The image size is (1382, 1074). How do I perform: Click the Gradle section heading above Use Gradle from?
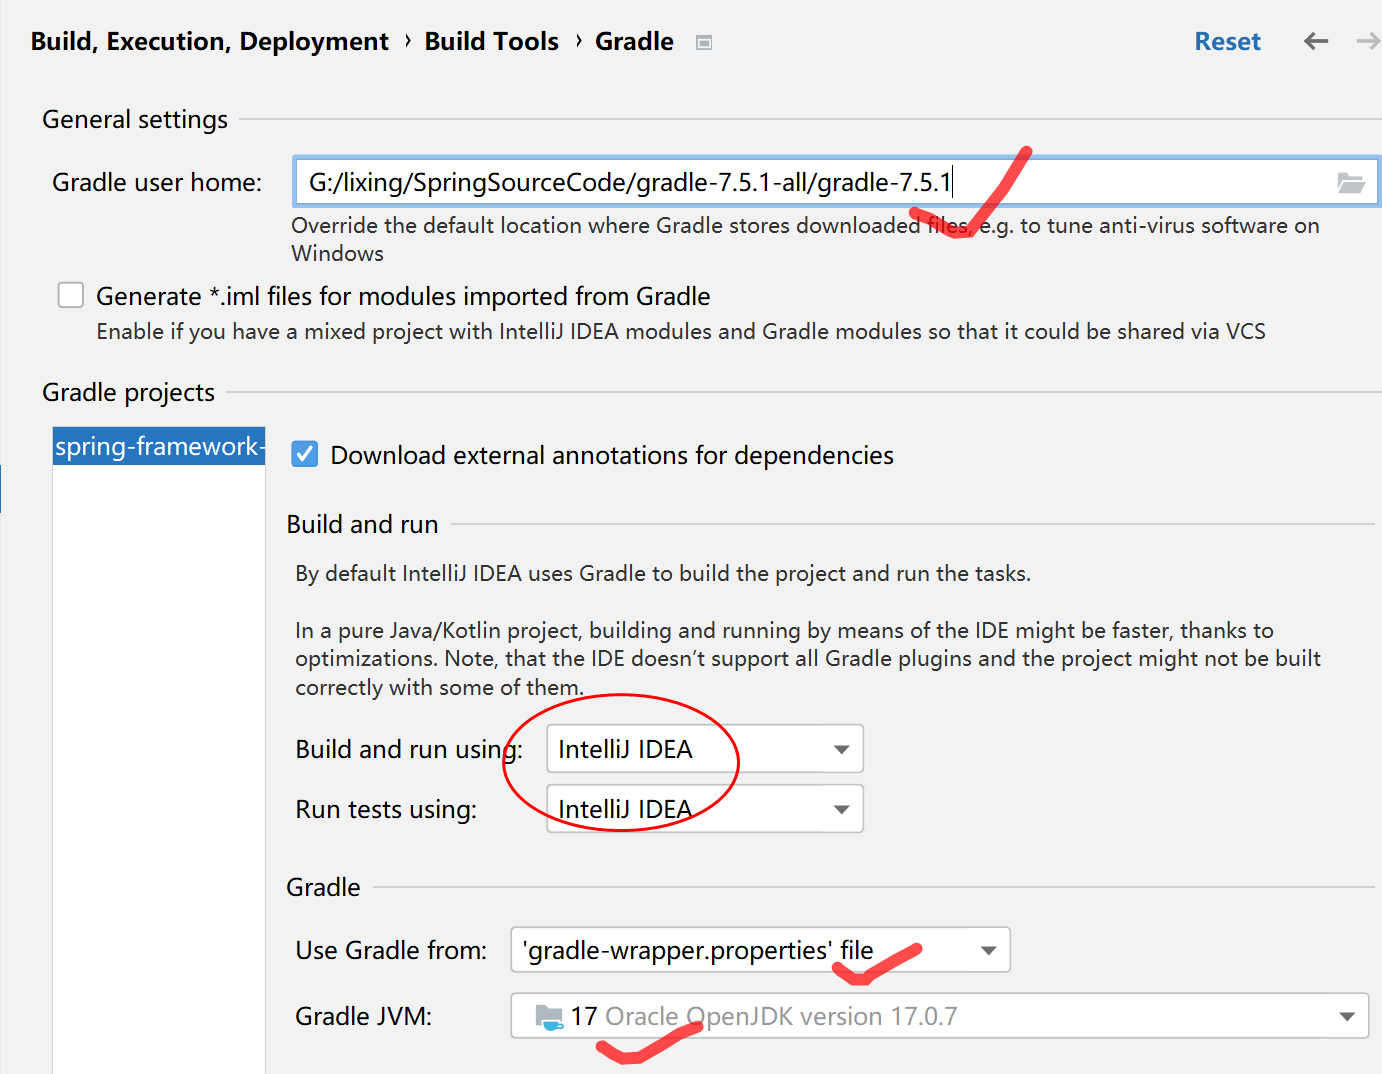pyautogui.click(x=323, y=887)
